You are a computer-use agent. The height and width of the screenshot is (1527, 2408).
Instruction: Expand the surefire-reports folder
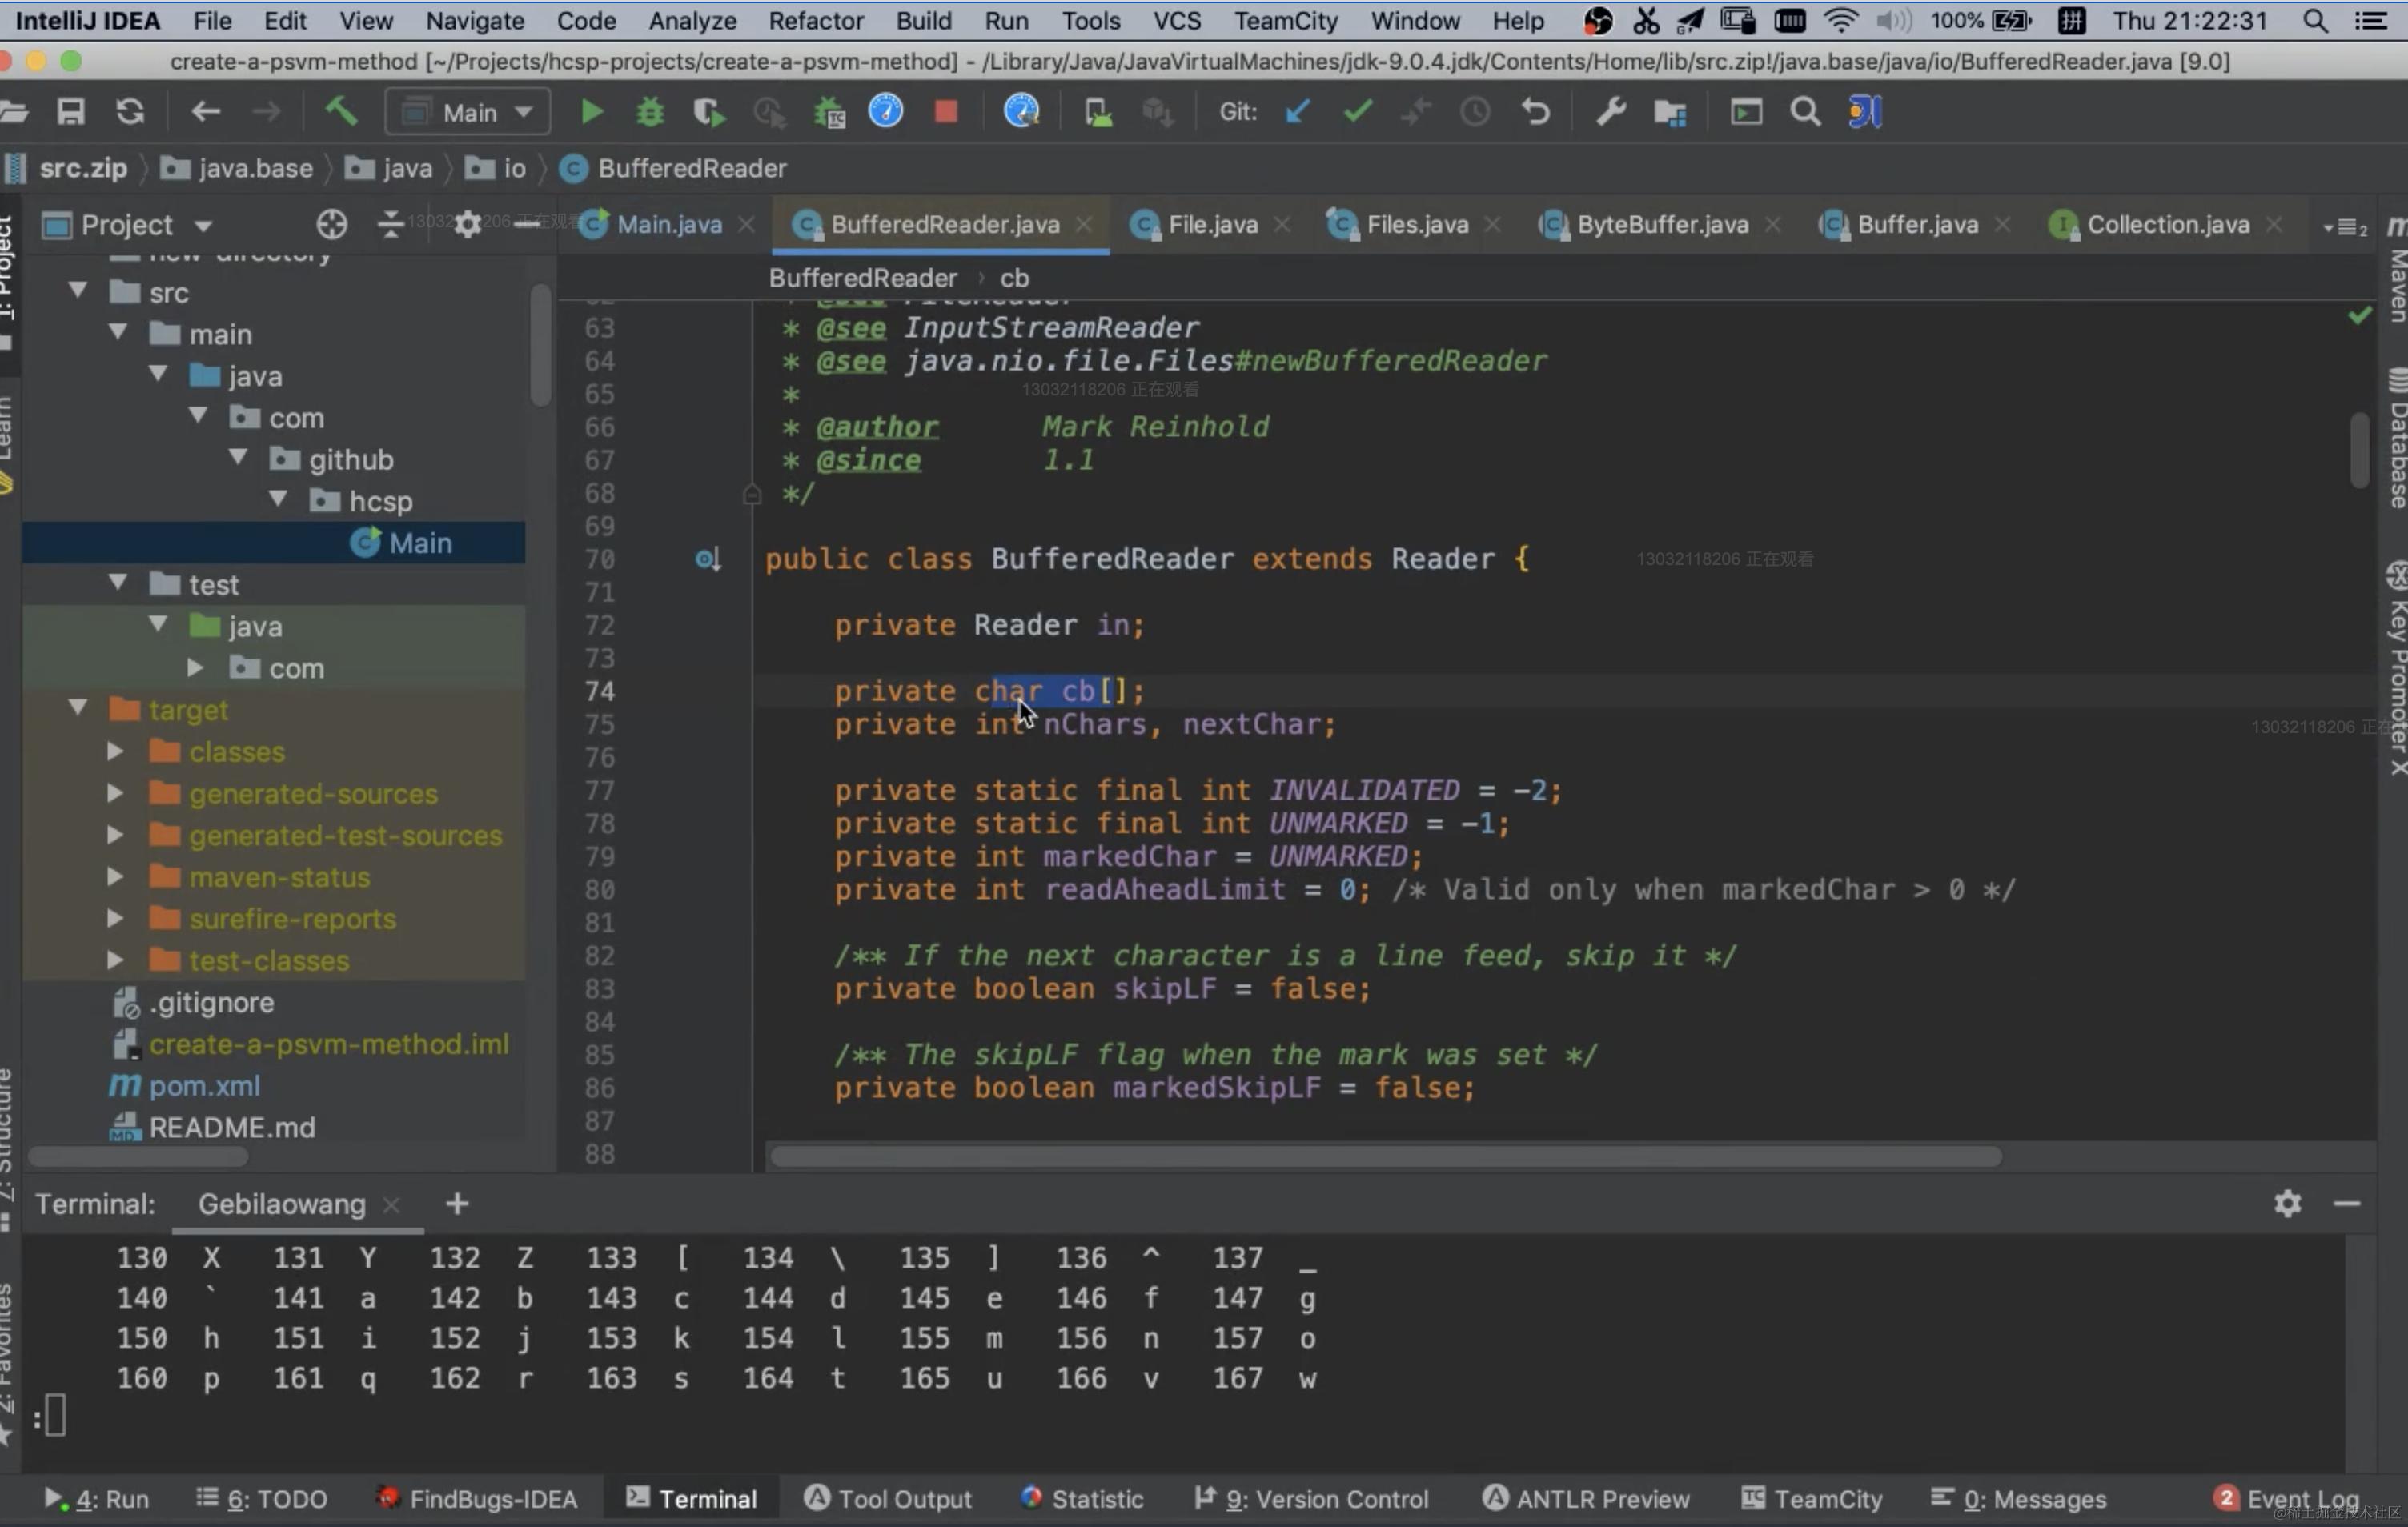point(115,918)
